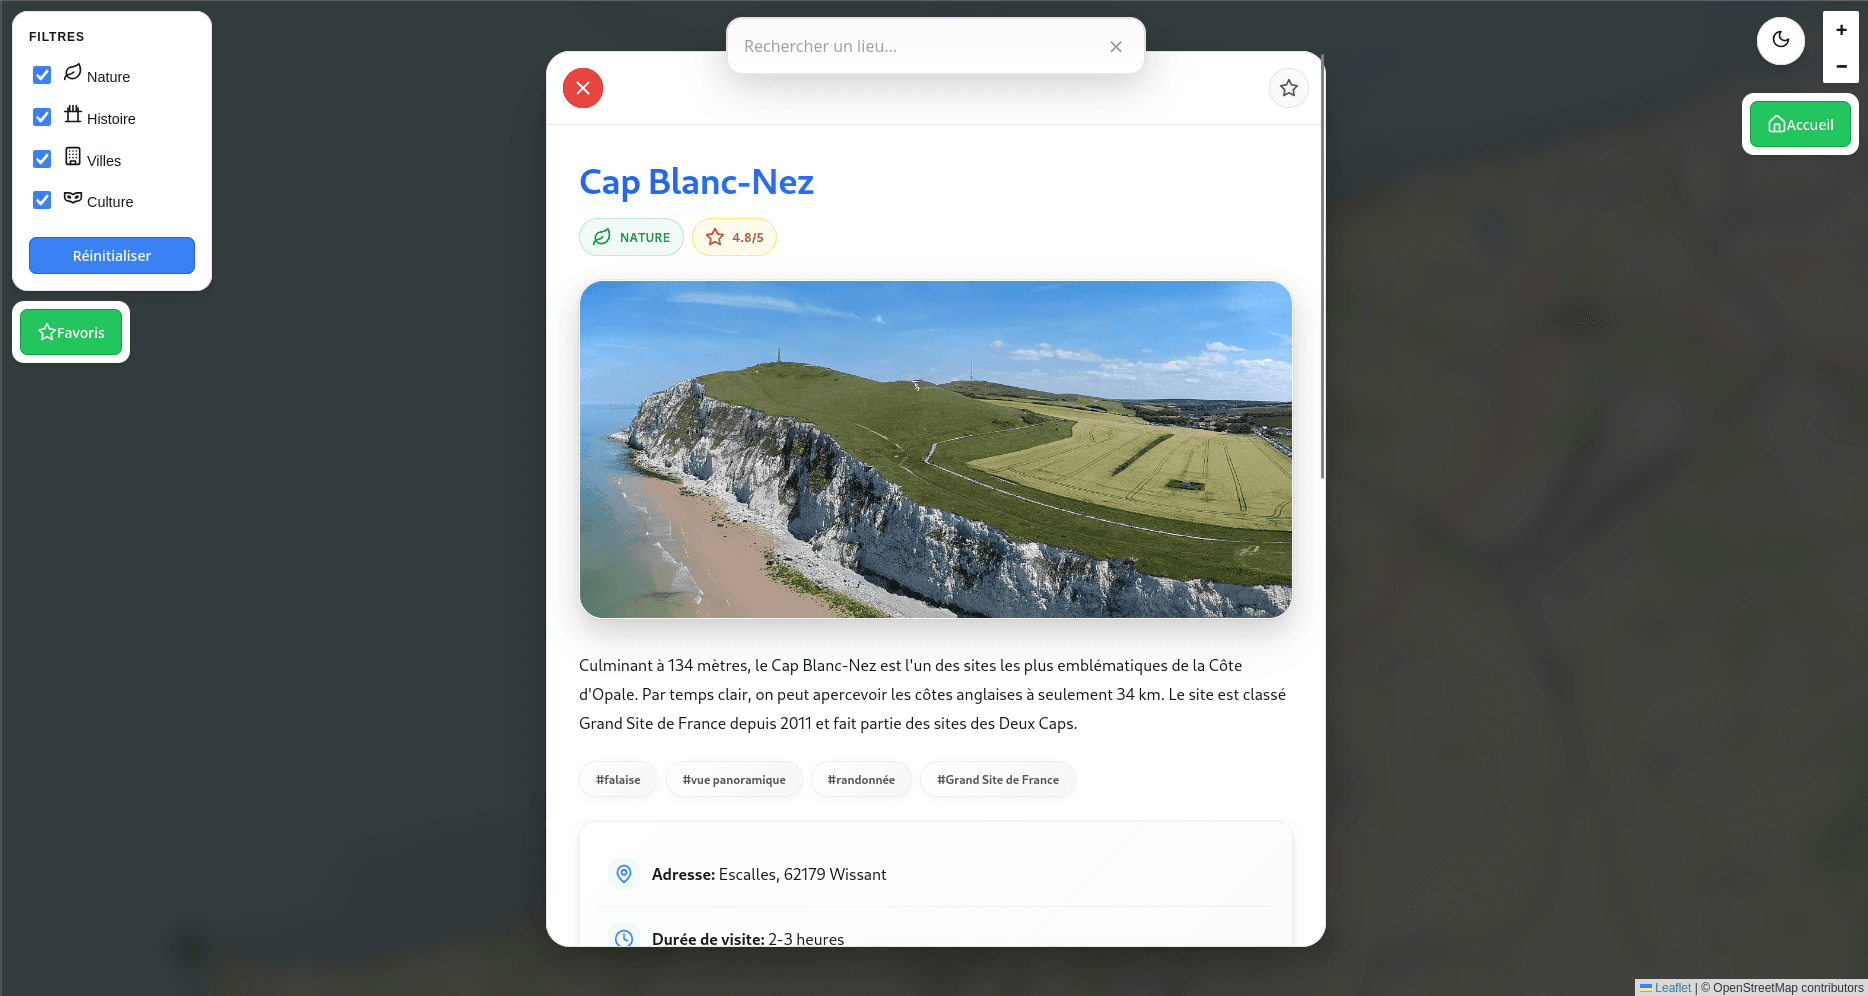
Task: Click the visit duration clock icon
Action: 624,938
